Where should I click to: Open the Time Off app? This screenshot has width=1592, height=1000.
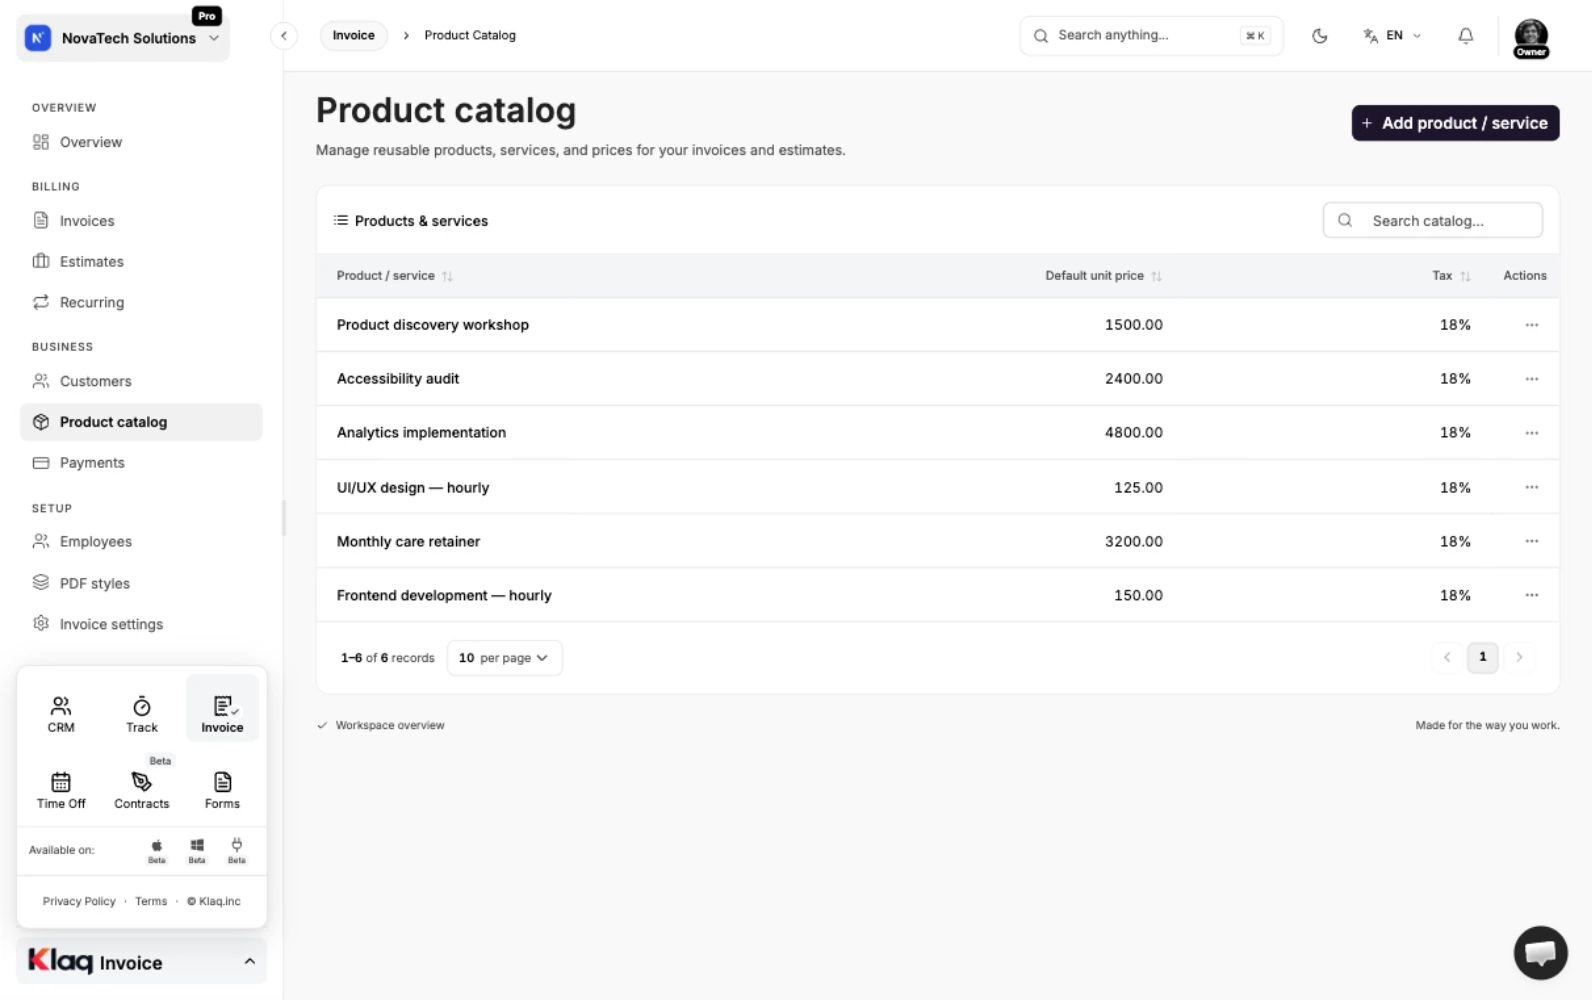pyautogui.click(x=61, y=790)
